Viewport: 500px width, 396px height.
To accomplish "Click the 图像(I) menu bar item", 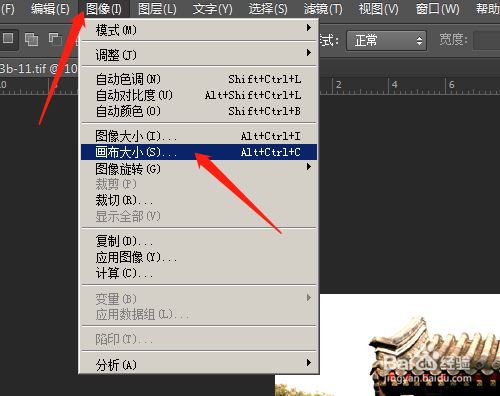I will (104, 9).
